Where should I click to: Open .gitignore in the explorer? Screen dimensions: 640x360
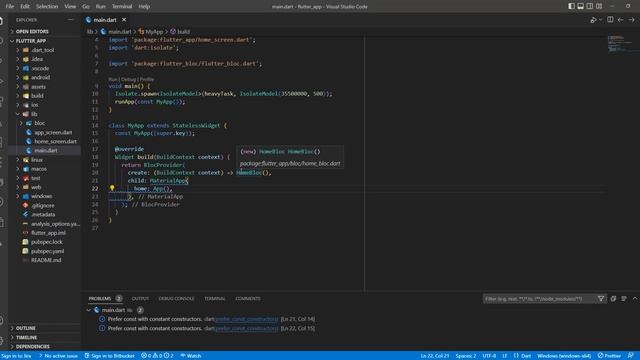click(43, 205)
